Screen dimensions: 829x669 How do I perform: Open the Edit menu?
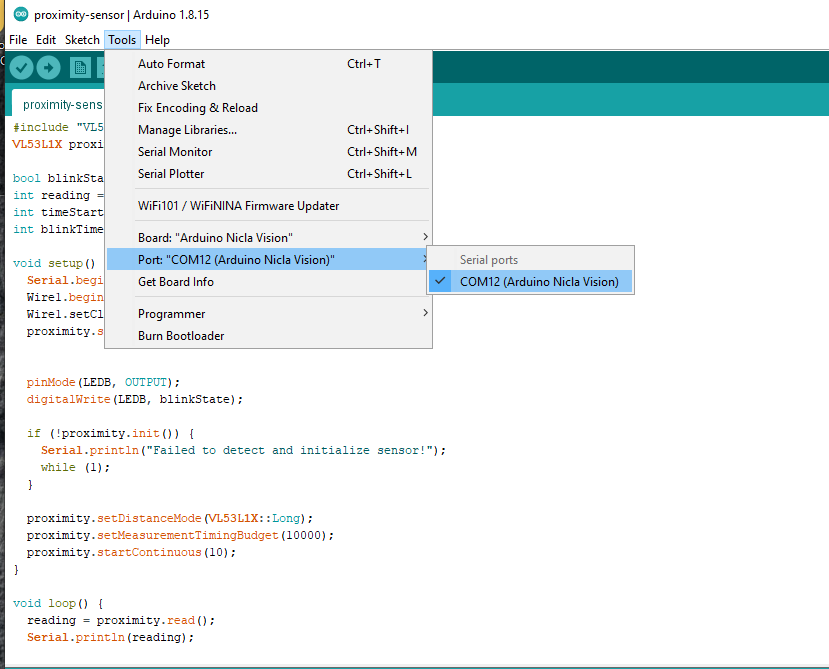46,40
